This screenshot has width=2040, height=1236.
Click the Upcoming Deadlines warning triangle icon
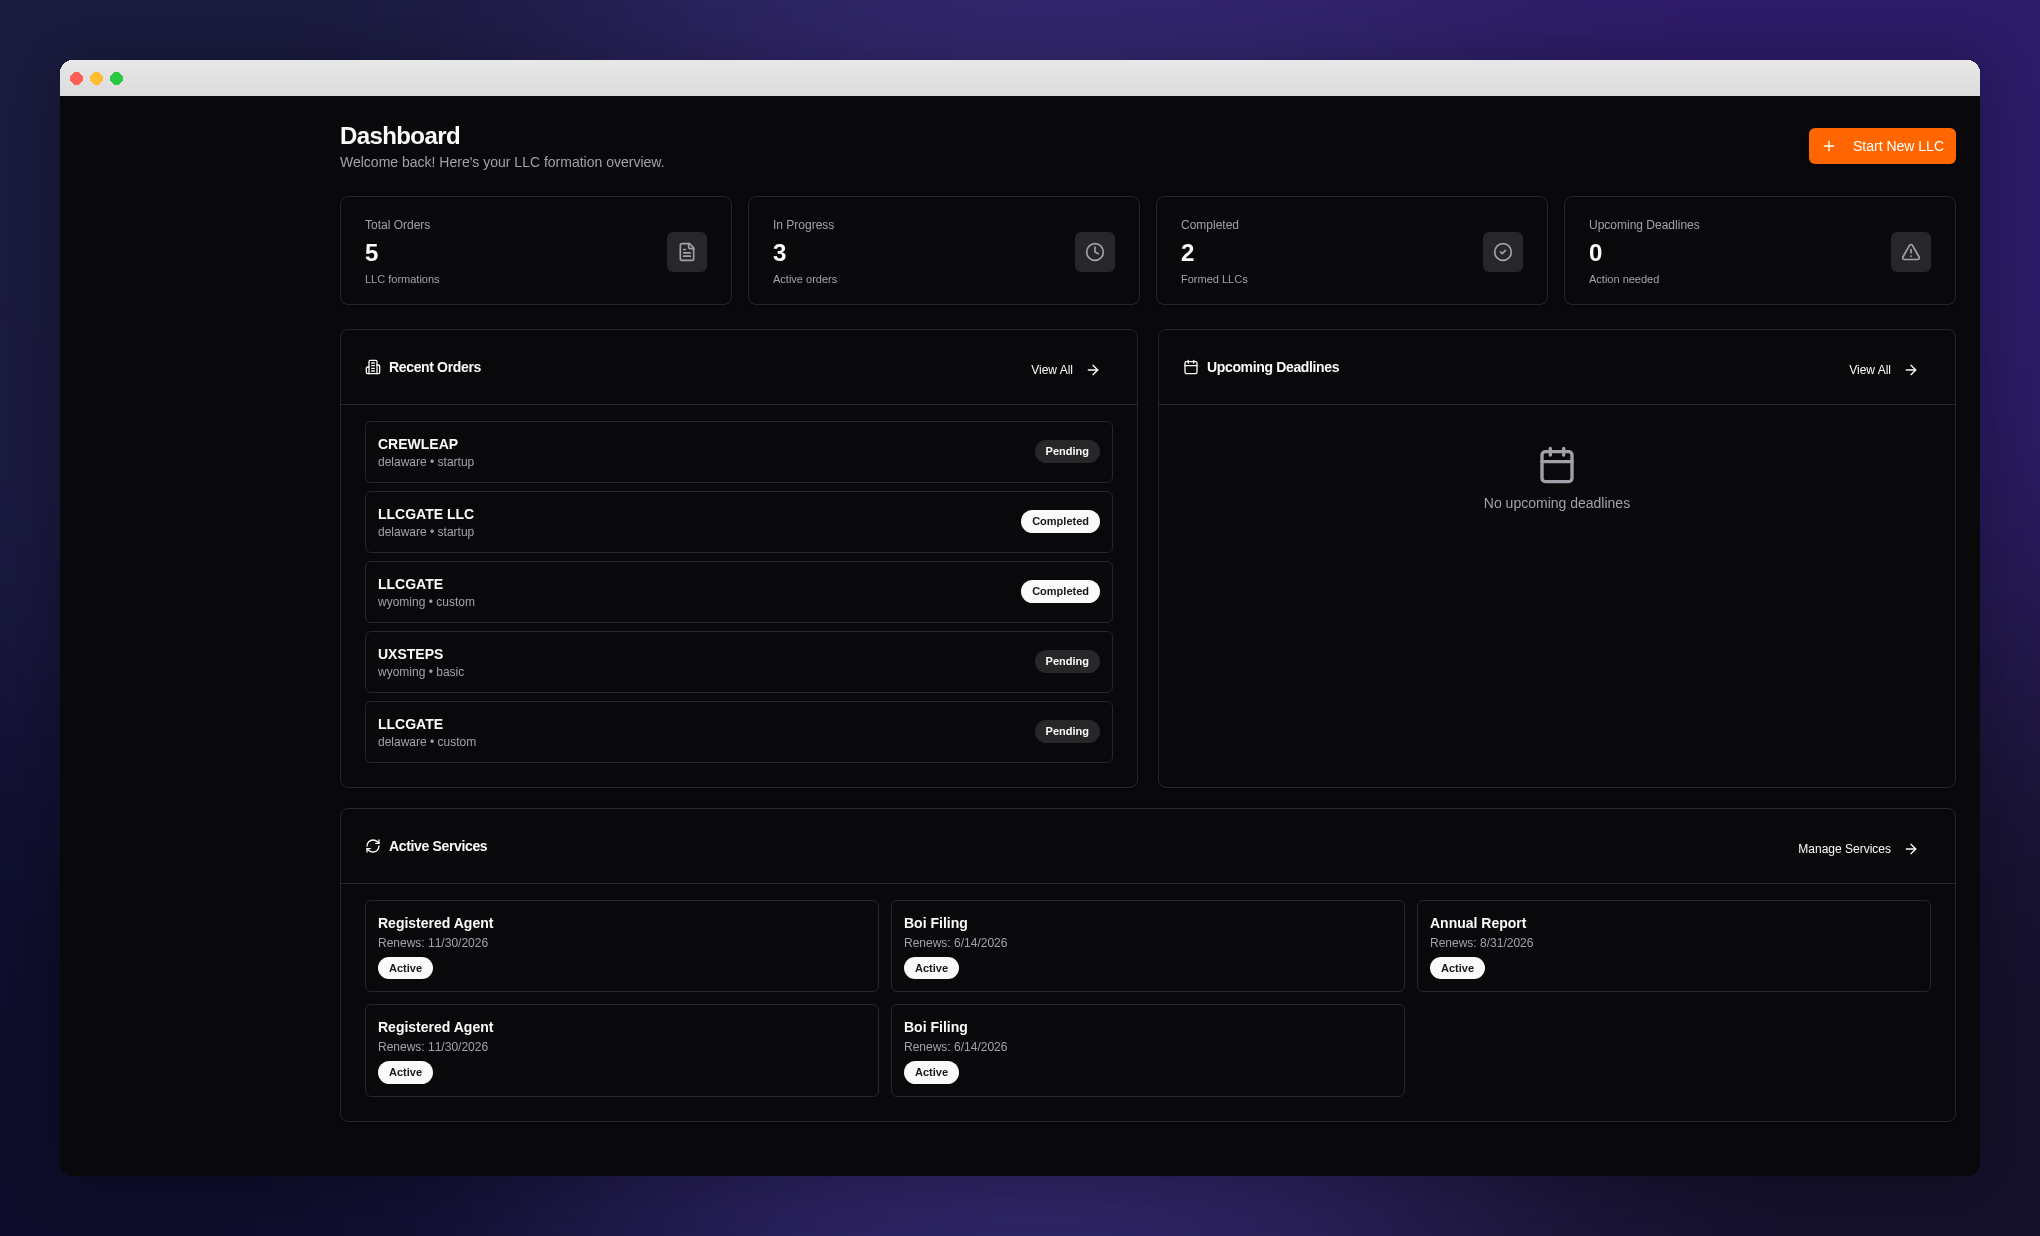tap(1911, 252)
